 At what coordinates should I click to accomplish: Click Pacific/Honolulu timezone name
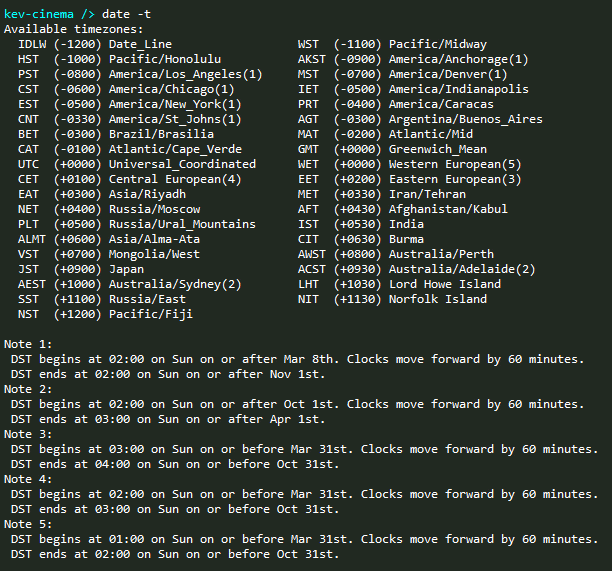pos(165,59)
